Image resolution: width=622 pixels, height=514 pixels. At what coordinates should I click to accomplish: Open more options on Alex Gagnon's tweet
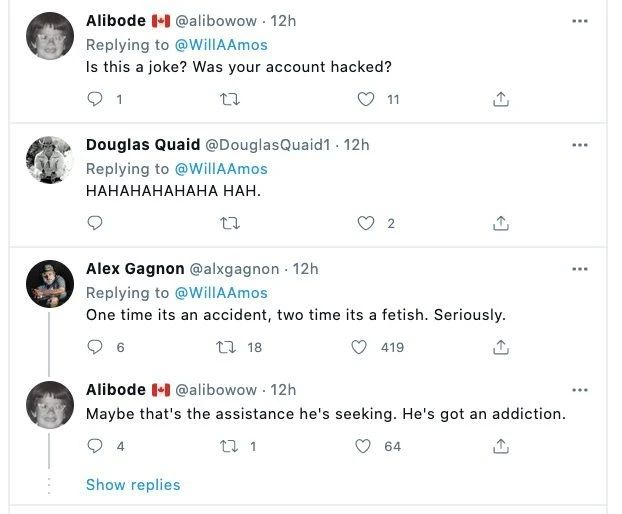pyautogui.click(x=580, y=269)
